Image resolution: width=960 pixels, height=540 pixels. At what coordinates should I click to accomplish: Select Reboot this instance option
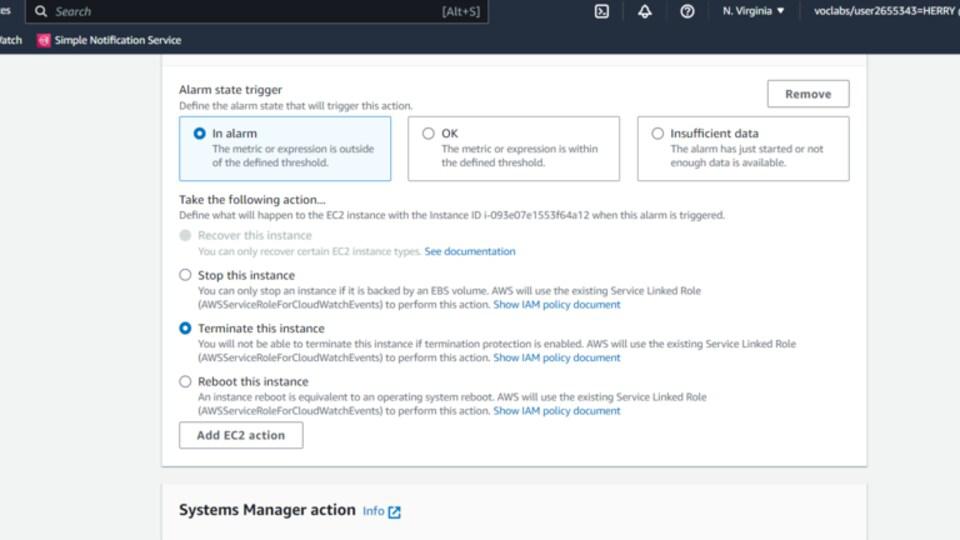click(185, 381)
